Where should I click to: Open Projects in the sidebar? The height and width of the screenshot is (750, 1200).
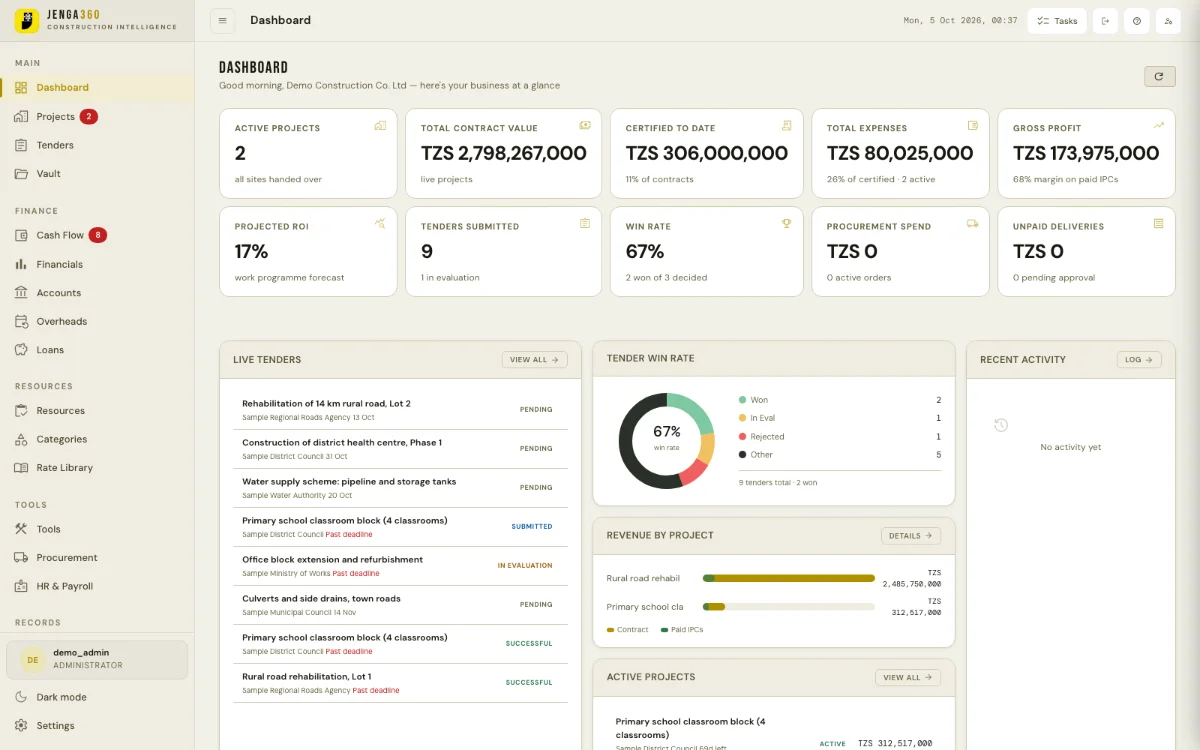tap(97, 116)
